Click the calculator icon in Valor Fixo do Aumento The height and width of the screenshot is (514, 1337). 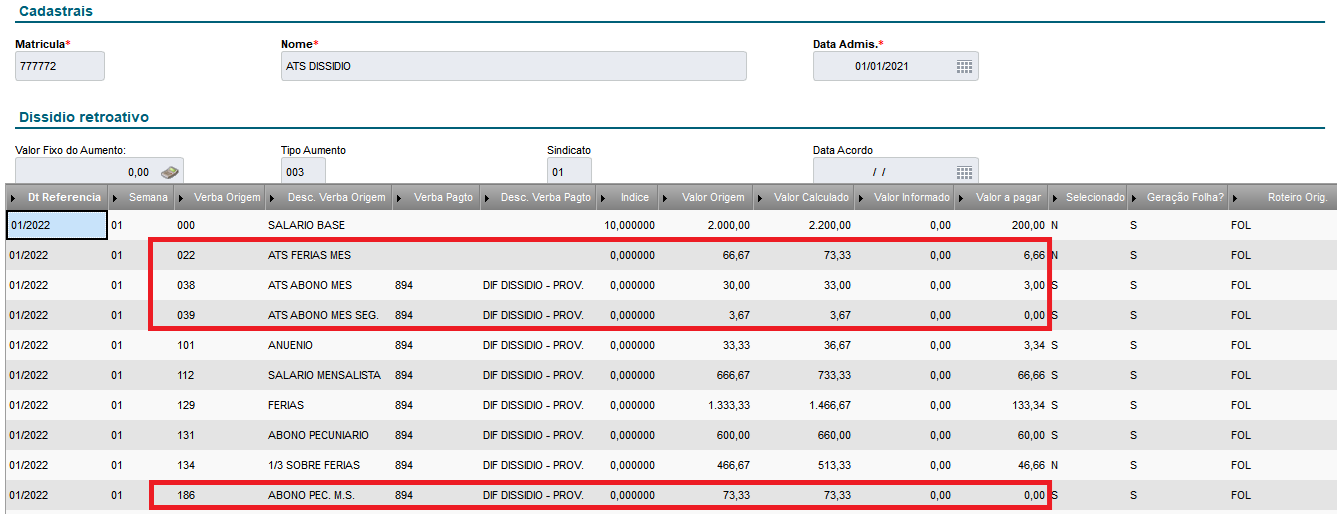pyautogui.click(x=169, y=173)
